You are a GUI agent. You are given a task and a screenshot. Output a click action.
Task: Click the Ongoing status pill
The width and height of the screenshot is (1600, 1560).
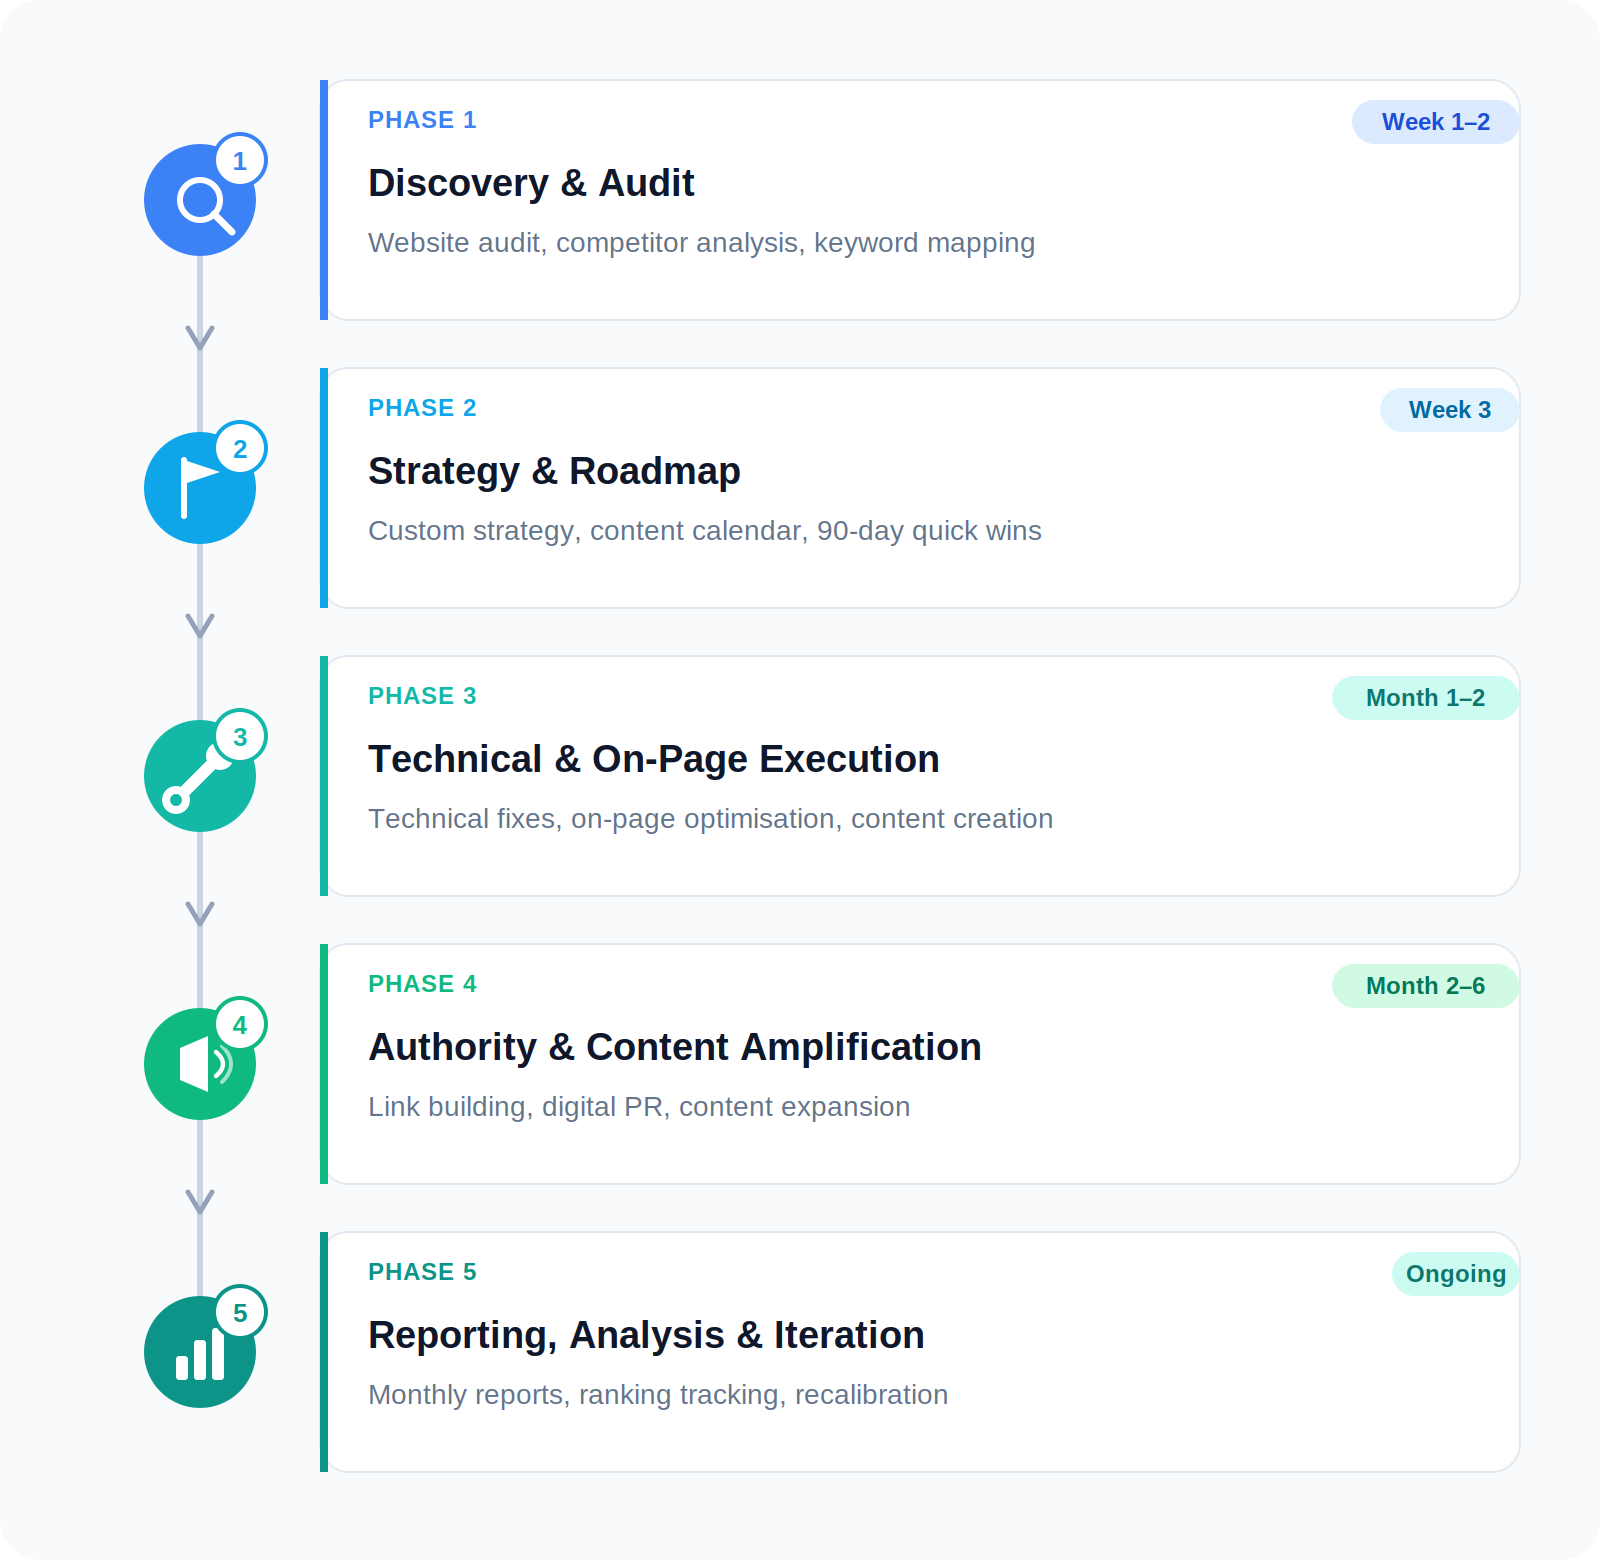point(1455,1274)
